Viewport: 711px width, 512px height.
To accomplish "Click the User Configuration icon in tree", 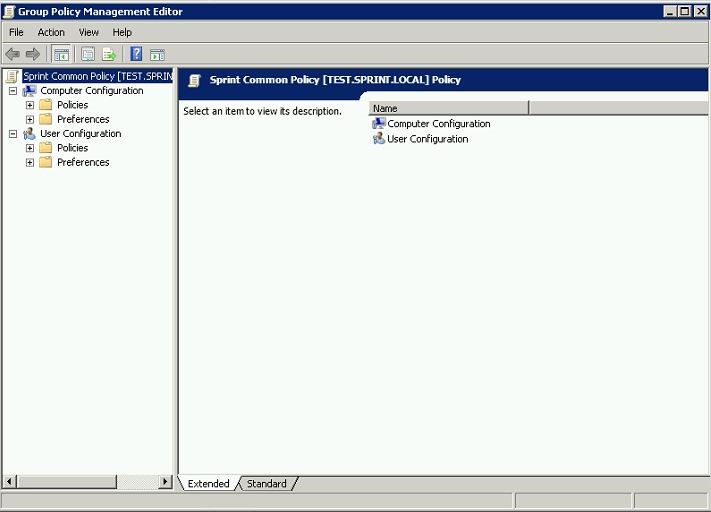I will click(x=29, y=134).
